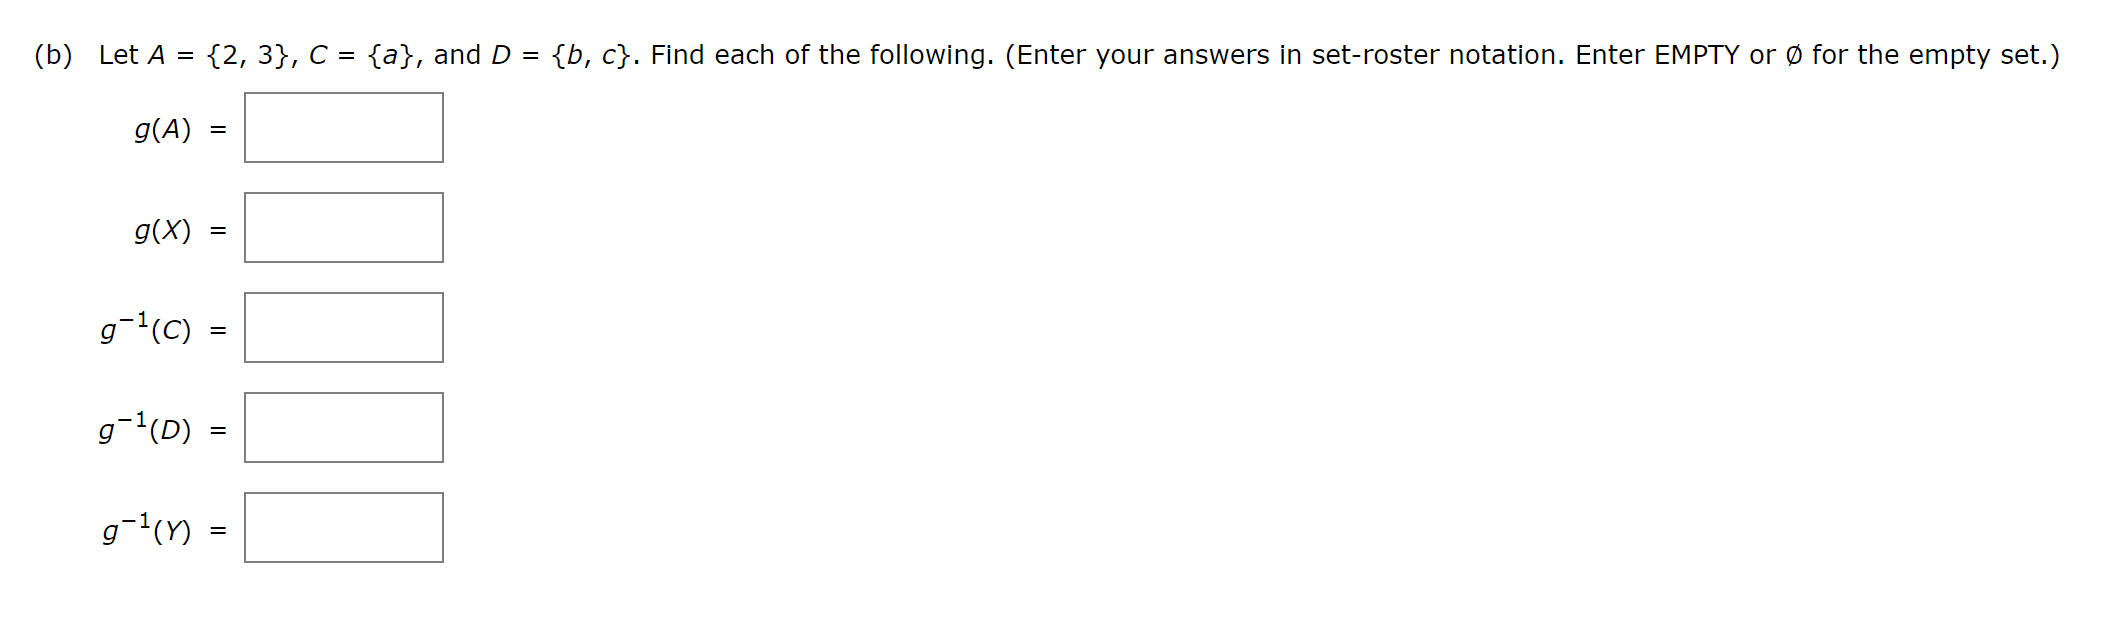This screenshot has height=629, width=2123.
Task: Click the equals sign beside g(A)
Action: (x=219, y=128)
